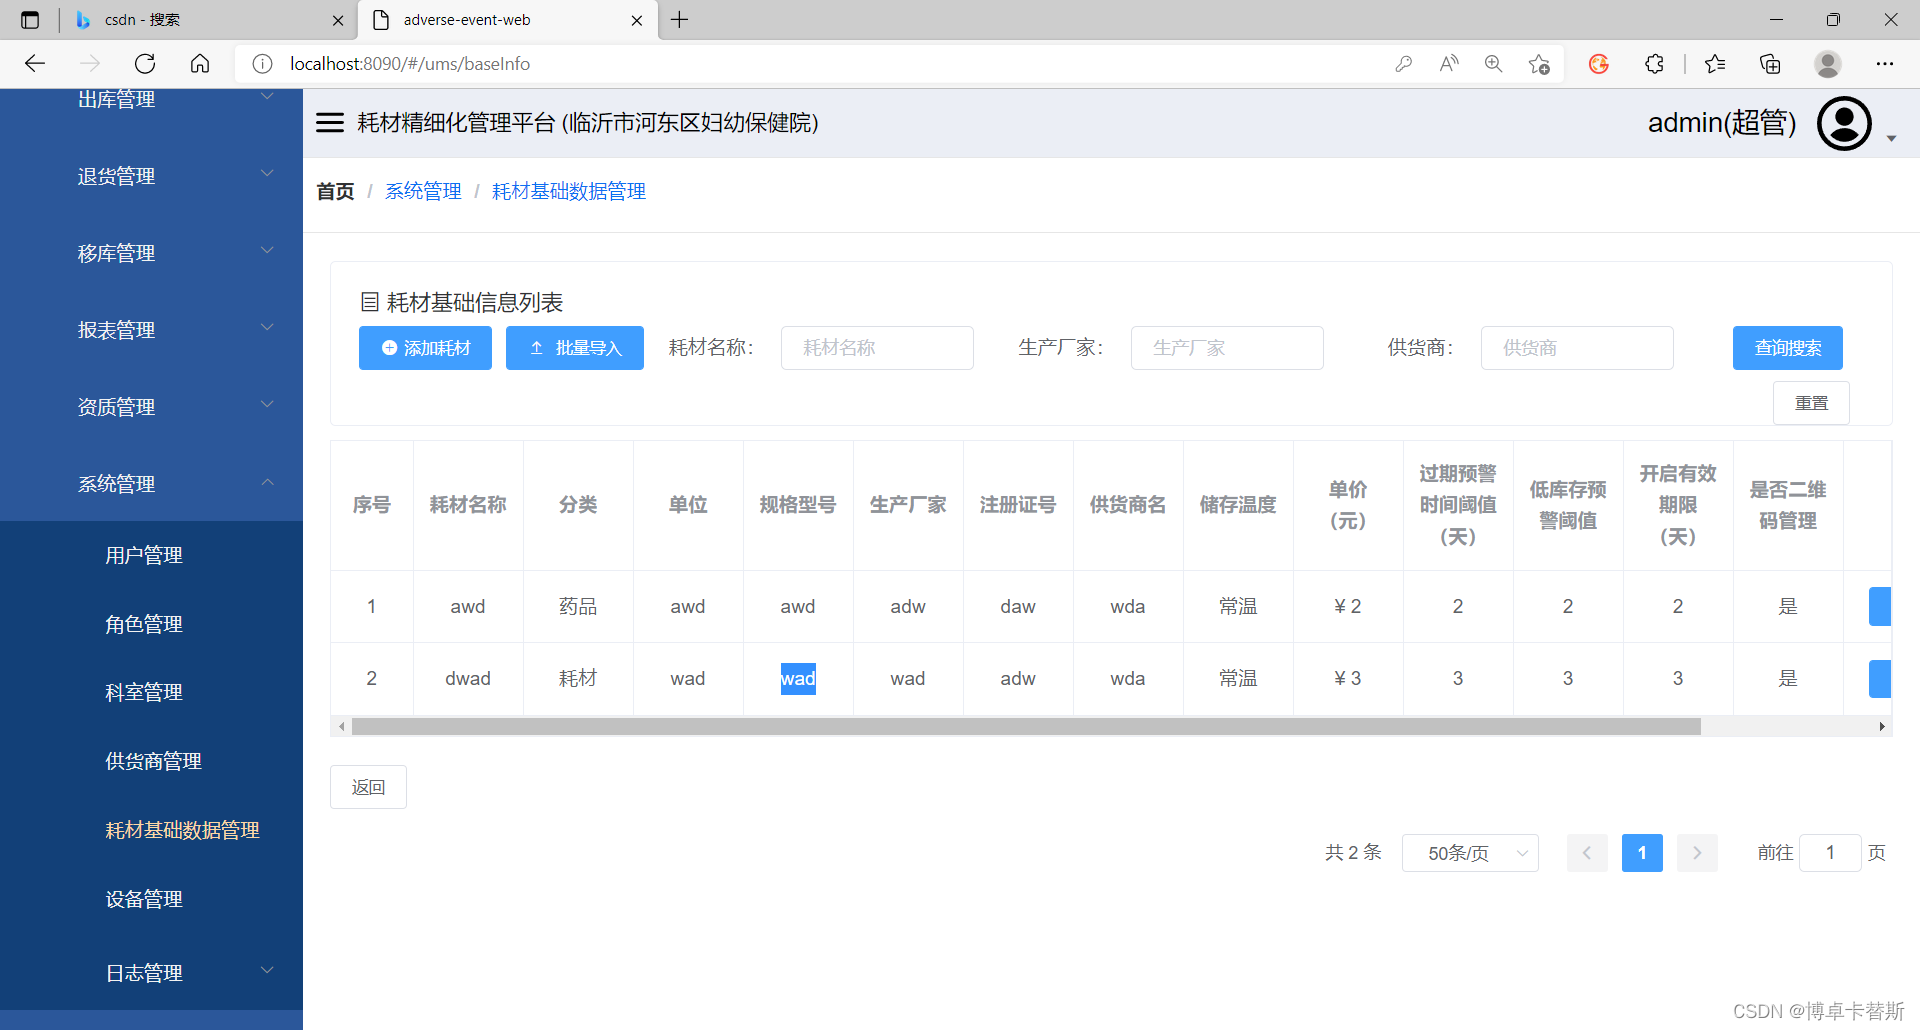Go to browser home icon
Image resolution: width=1920 pixels, height=1030 pixels.
(x=200, y=64)
